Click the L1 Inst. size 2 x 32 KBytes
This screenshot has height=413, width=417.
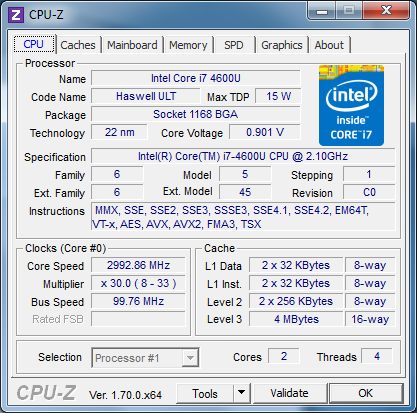click(x=296, y=283)
